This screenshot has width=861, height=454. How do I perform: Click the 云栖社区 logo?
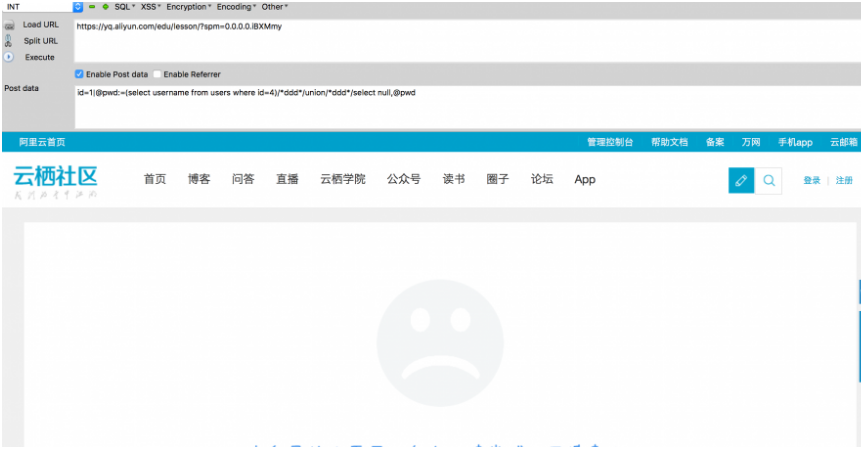[55, 182]
